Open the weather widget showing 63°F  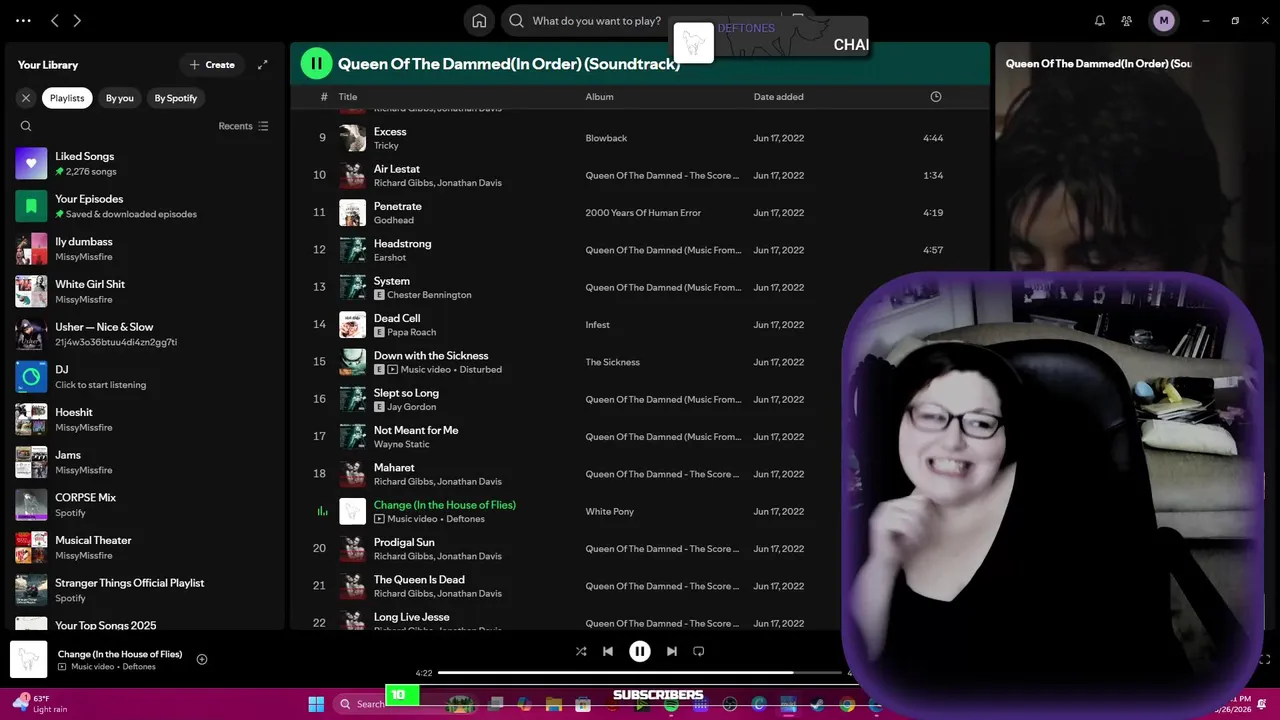tap(40, 704)
